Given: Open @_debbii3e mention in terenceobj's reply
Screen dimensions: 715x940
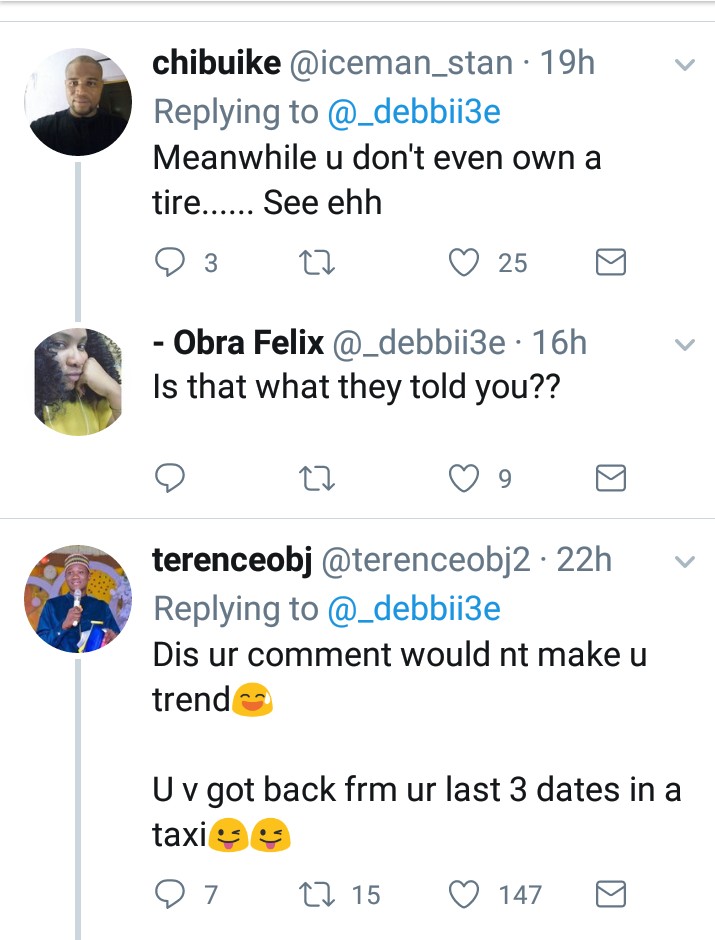Looking at the screenshot, I should click(414, 608).
